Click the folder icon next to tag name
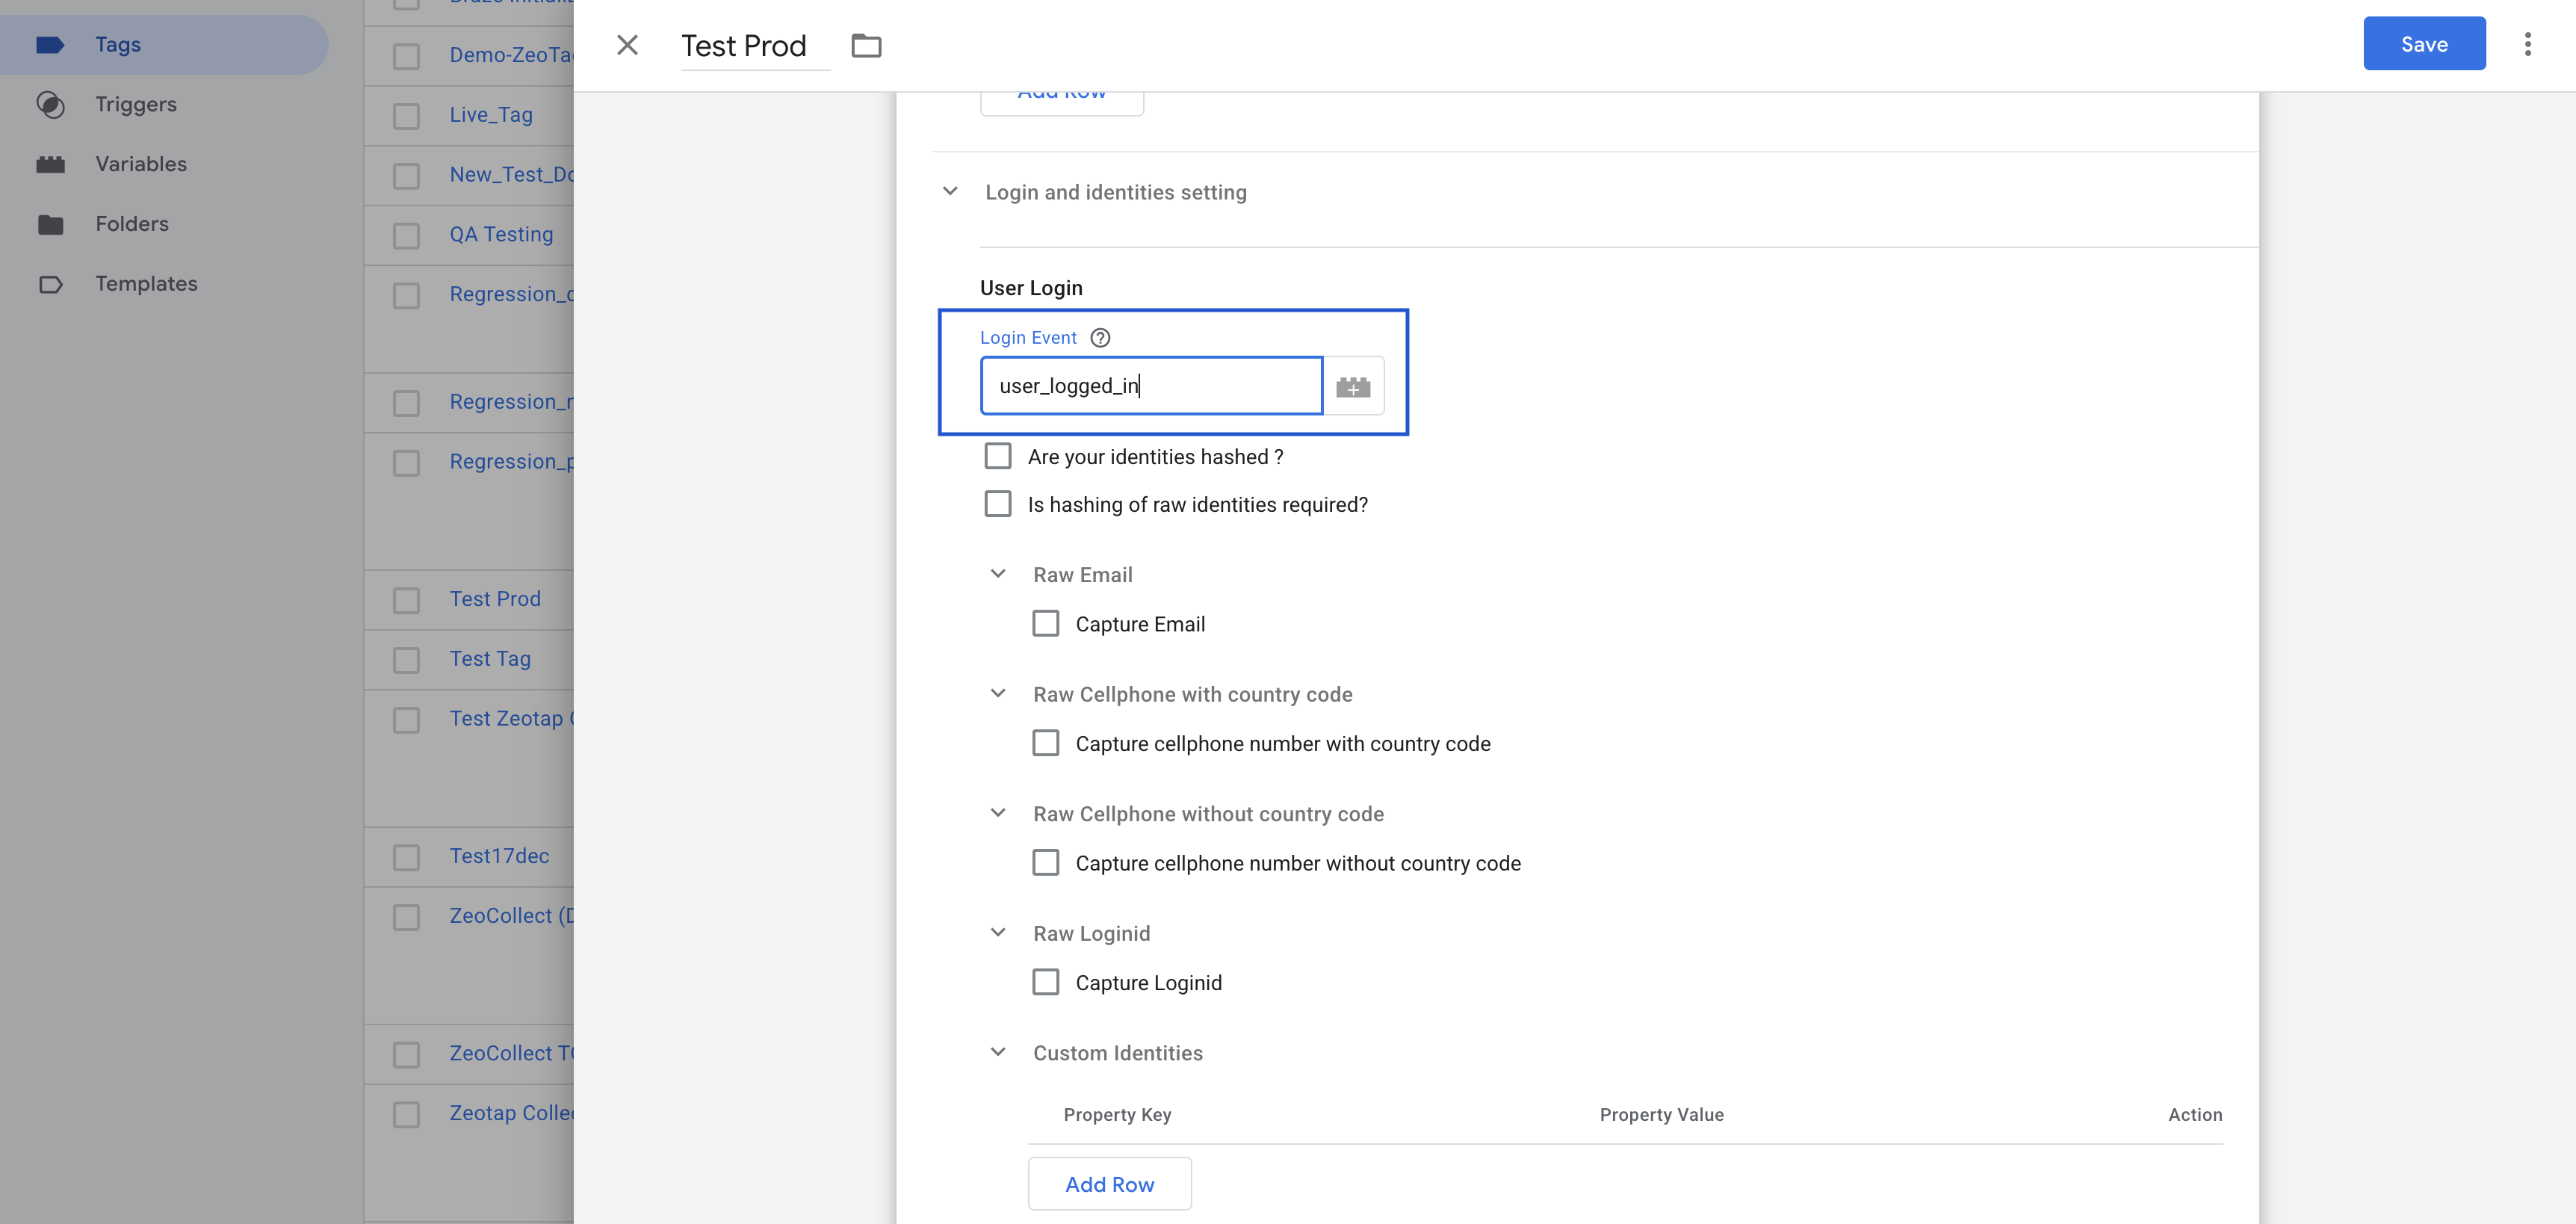 [866, 46]
